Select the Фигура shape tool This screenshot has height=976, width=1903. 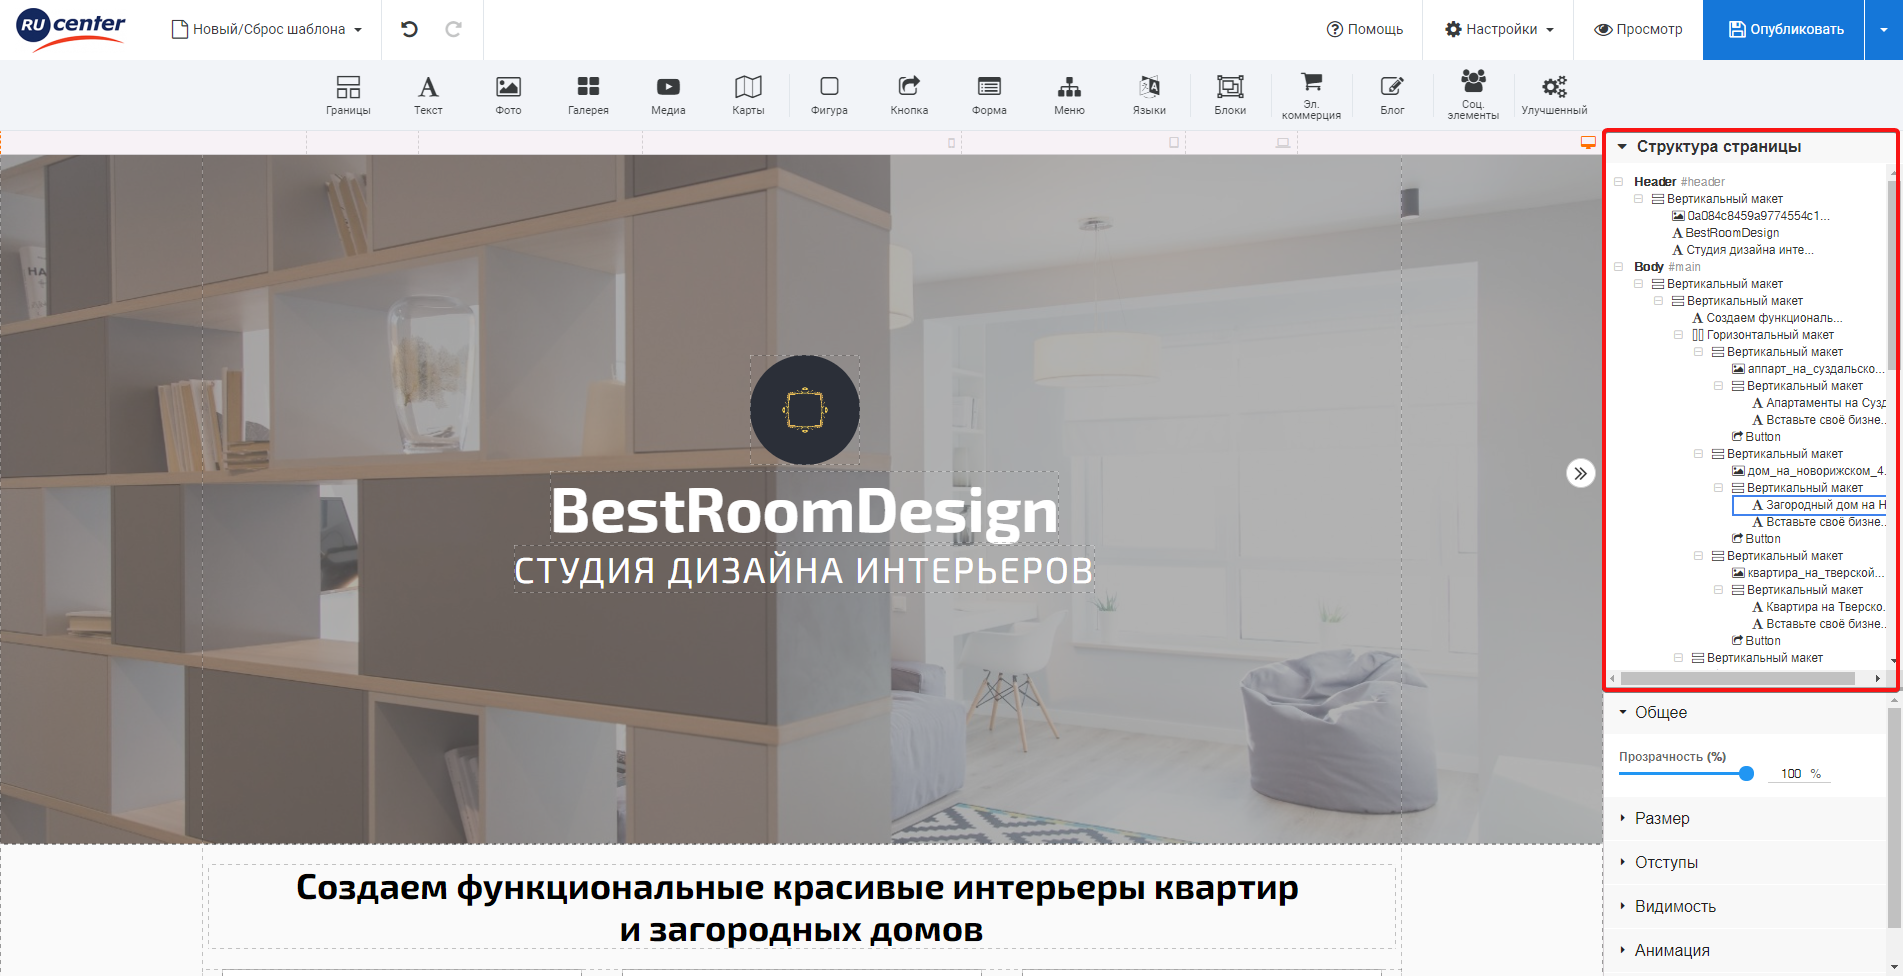(829, 96)
